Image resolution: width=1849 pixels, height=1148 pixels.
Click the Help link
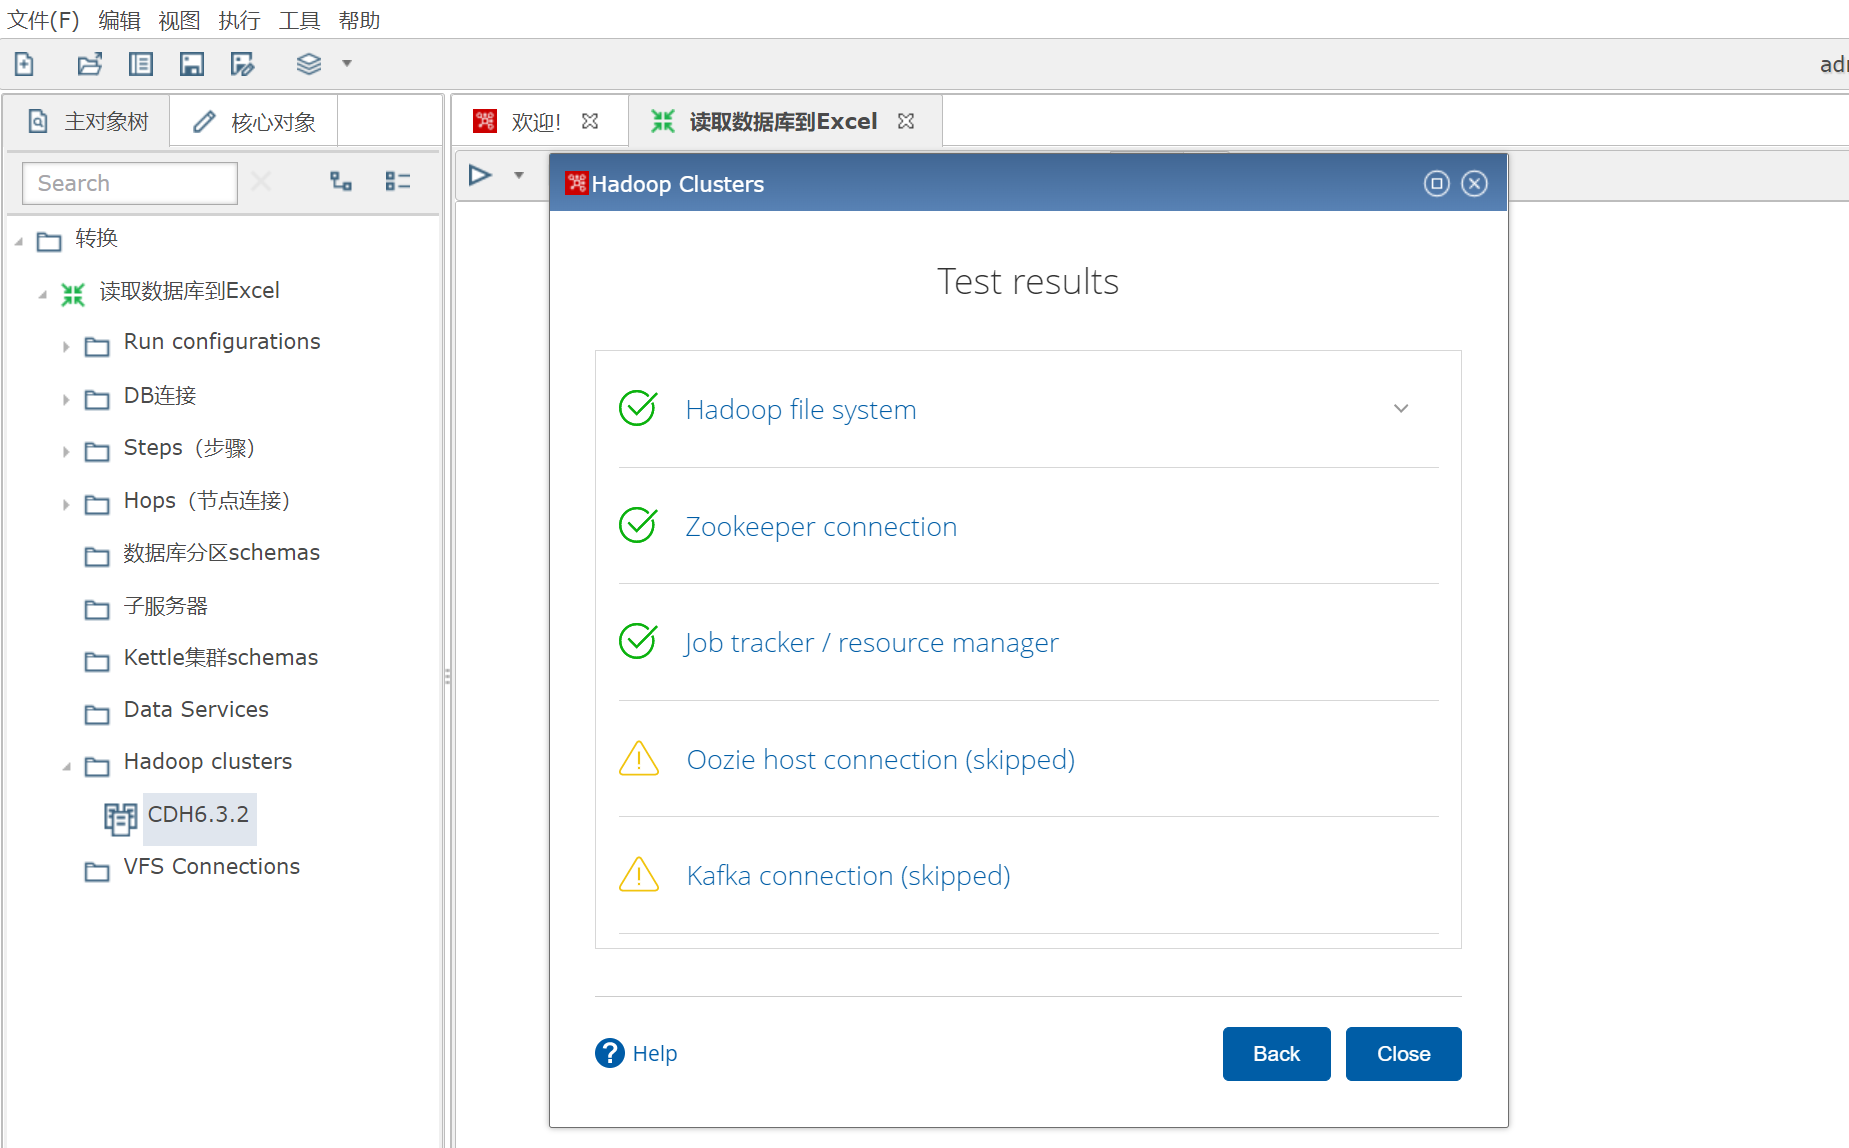pyautogui.click(x=655, y=1053)
